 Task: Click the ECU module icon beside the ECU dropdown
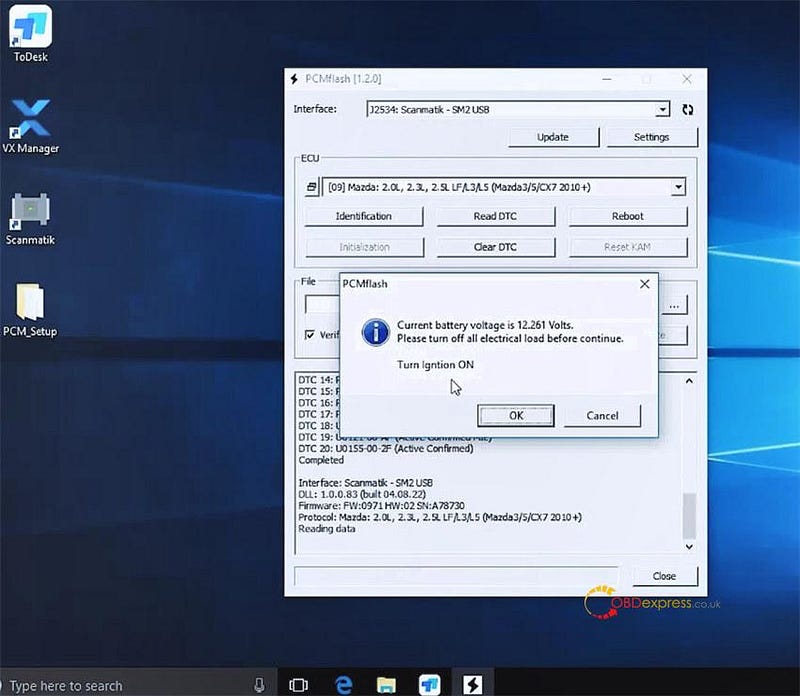[x=311, y=187]
